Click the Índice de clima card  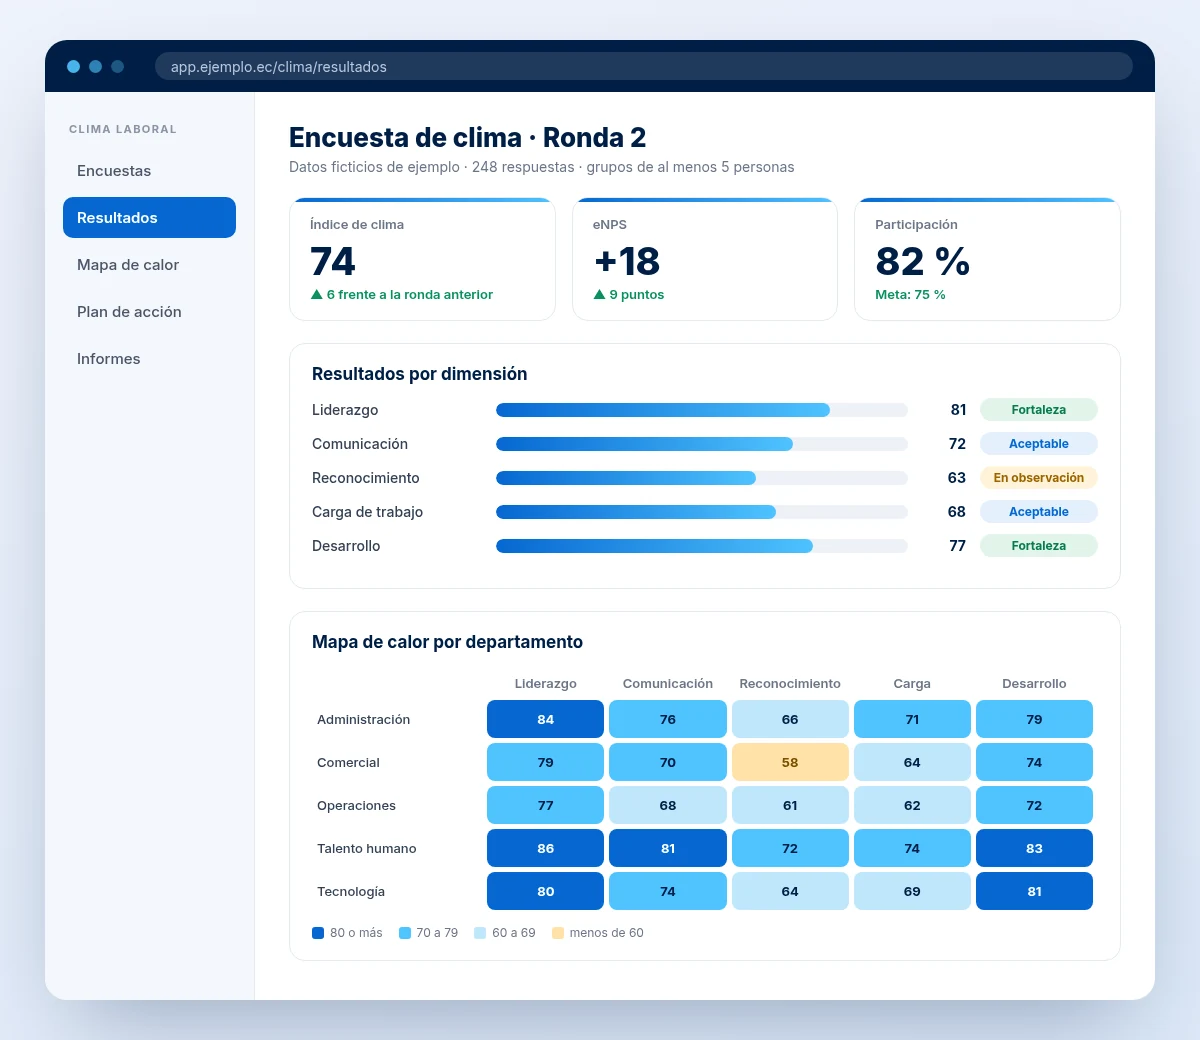coord(422,260)
